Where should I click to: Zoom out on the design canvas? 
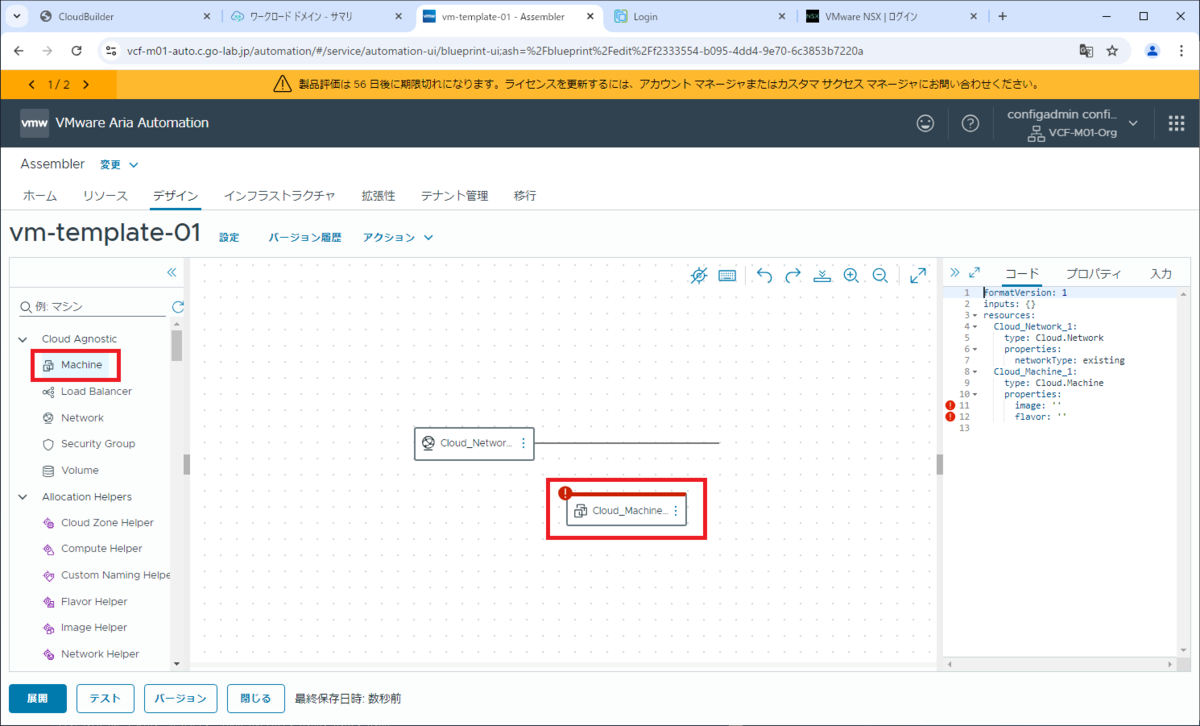(x=880, y=275)
